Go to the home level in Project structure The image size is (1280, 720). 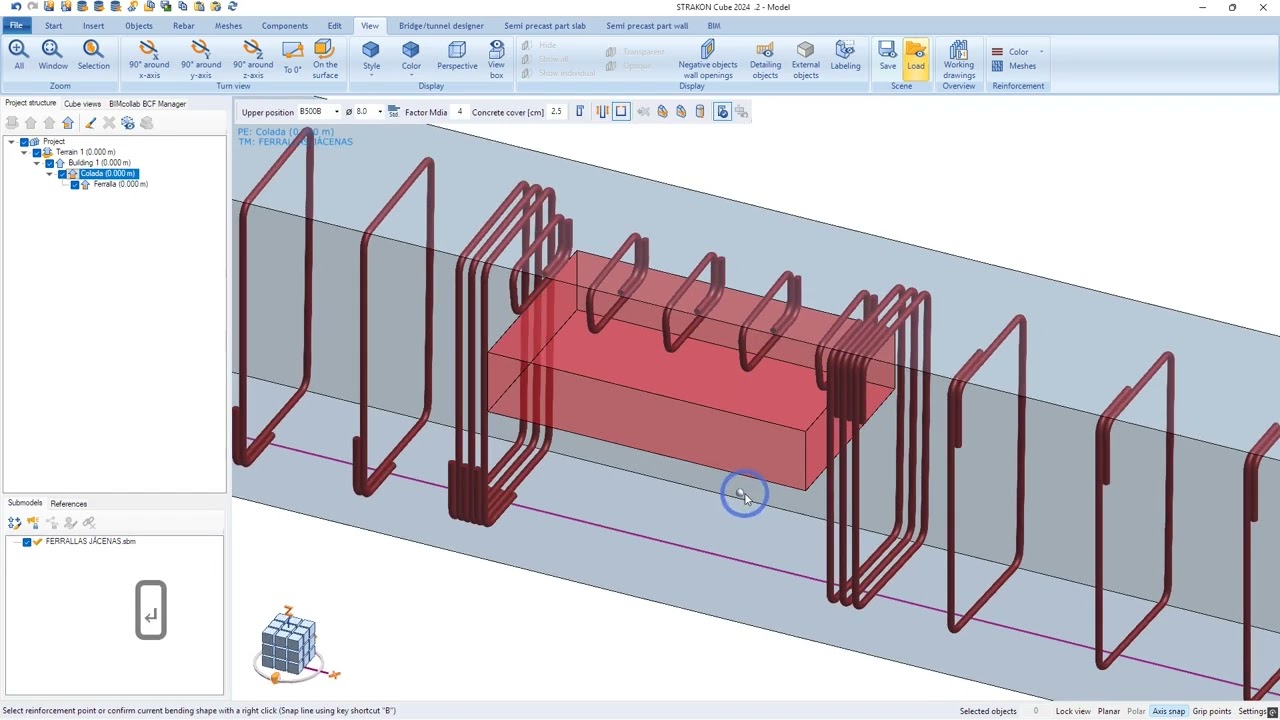pyautogui.click(x=68, y=123)
